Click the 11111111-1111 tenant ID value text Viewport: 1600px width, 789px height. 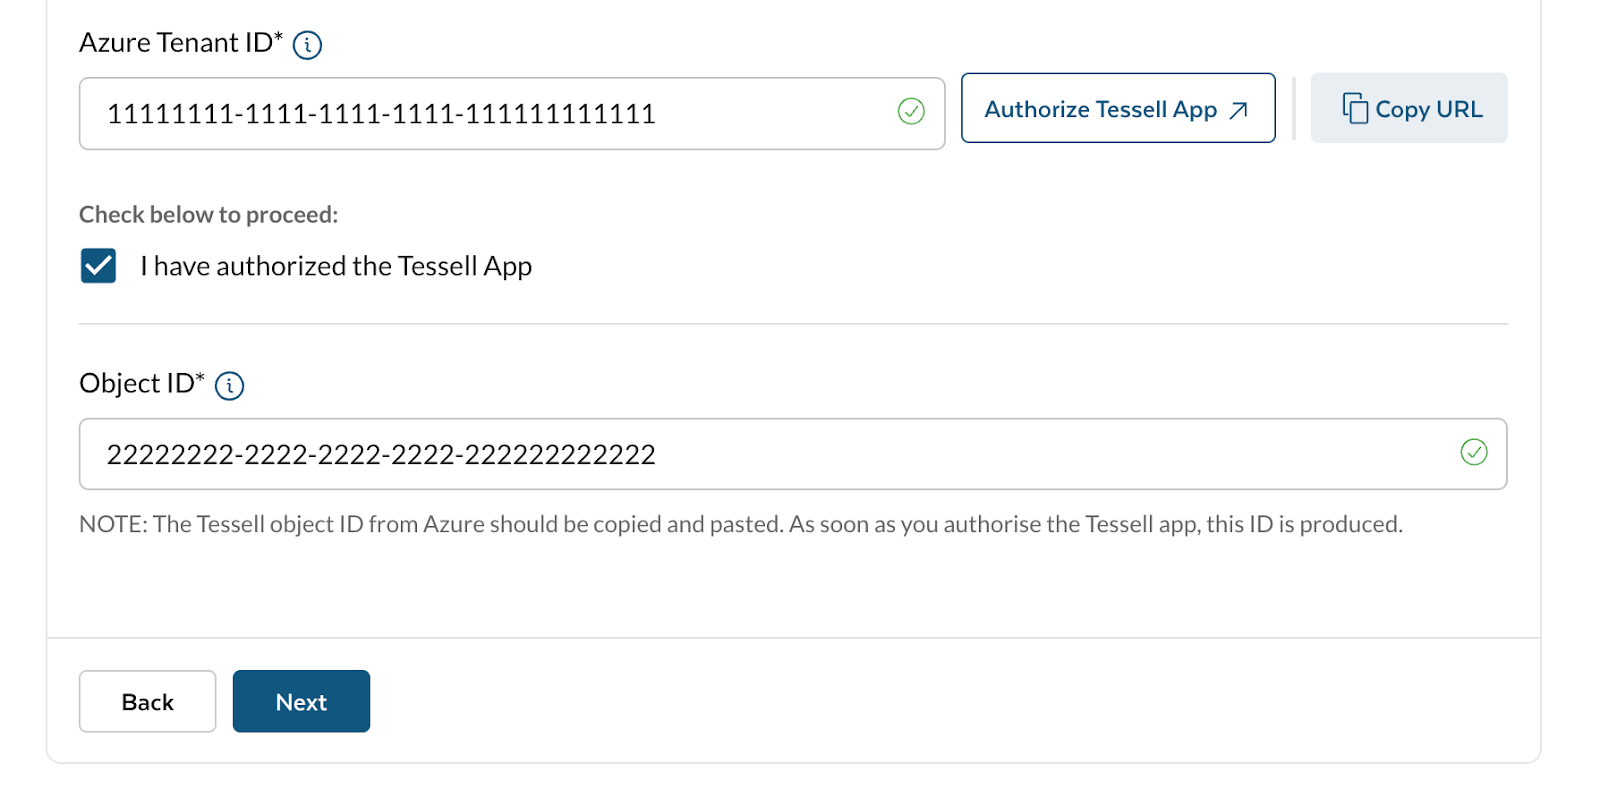(x=380, y=114)
